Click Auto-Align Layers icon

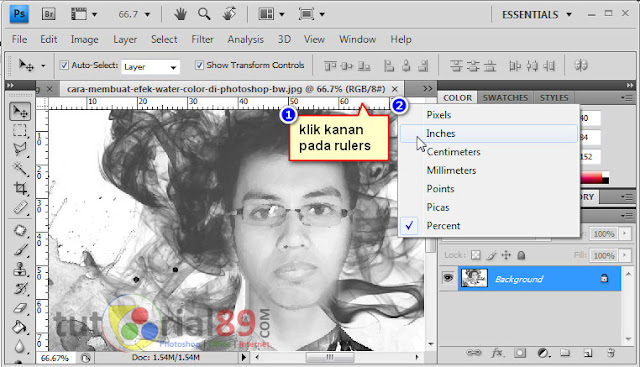pos(581,65)
